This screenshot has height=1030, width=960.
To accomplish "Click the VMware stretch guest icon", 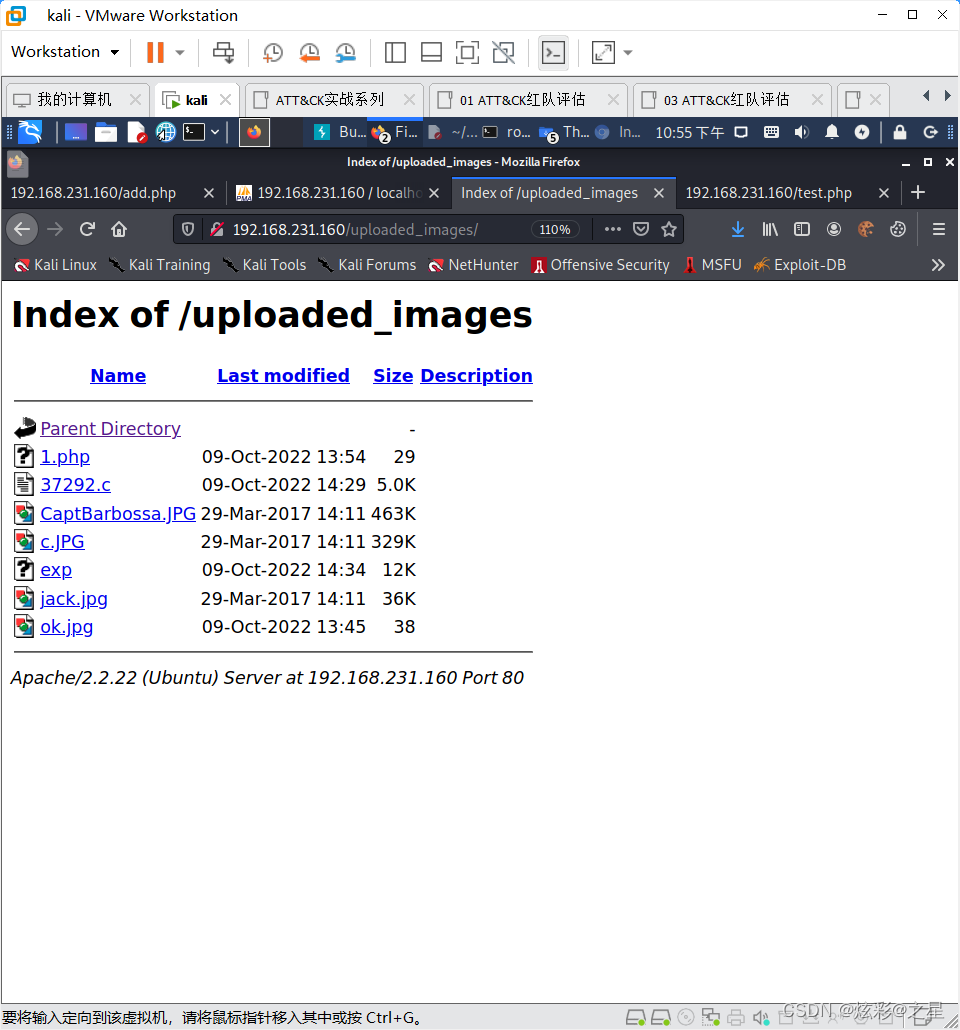I will 603,53.
